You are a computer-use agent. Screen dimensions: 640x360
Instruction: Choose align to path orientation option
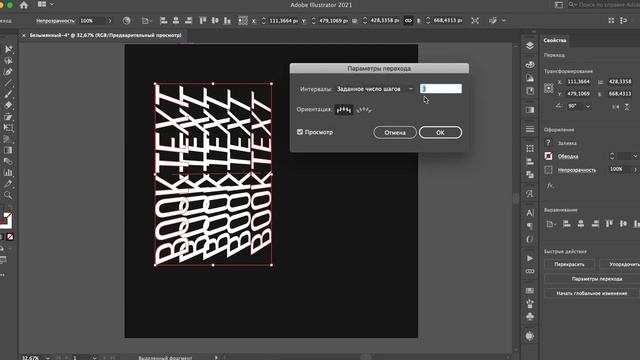[364, 109]
